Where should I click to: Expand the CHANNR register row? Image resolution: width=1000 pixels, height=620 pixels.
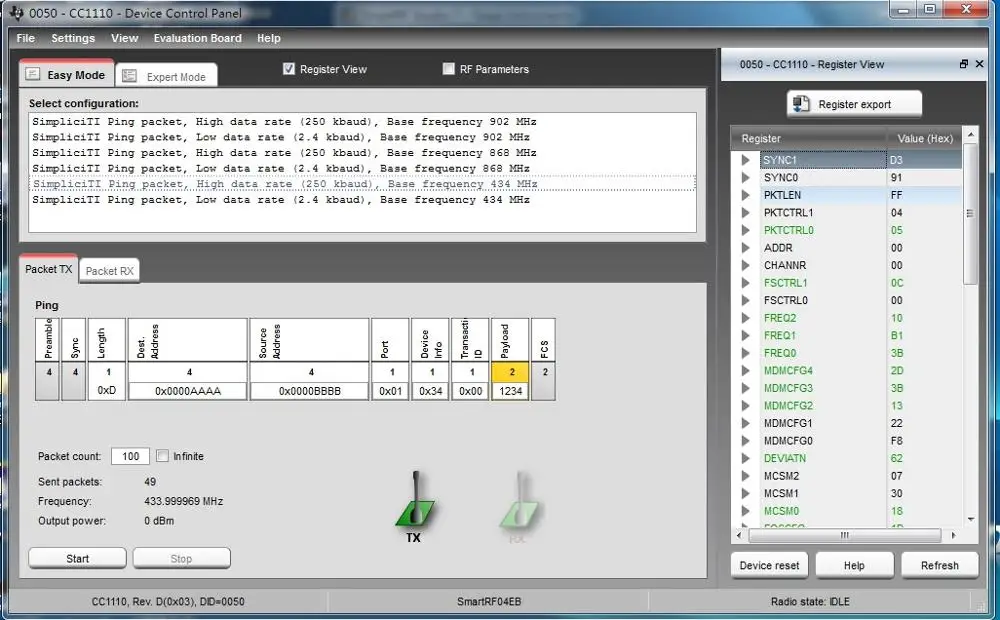pos(746,265)
